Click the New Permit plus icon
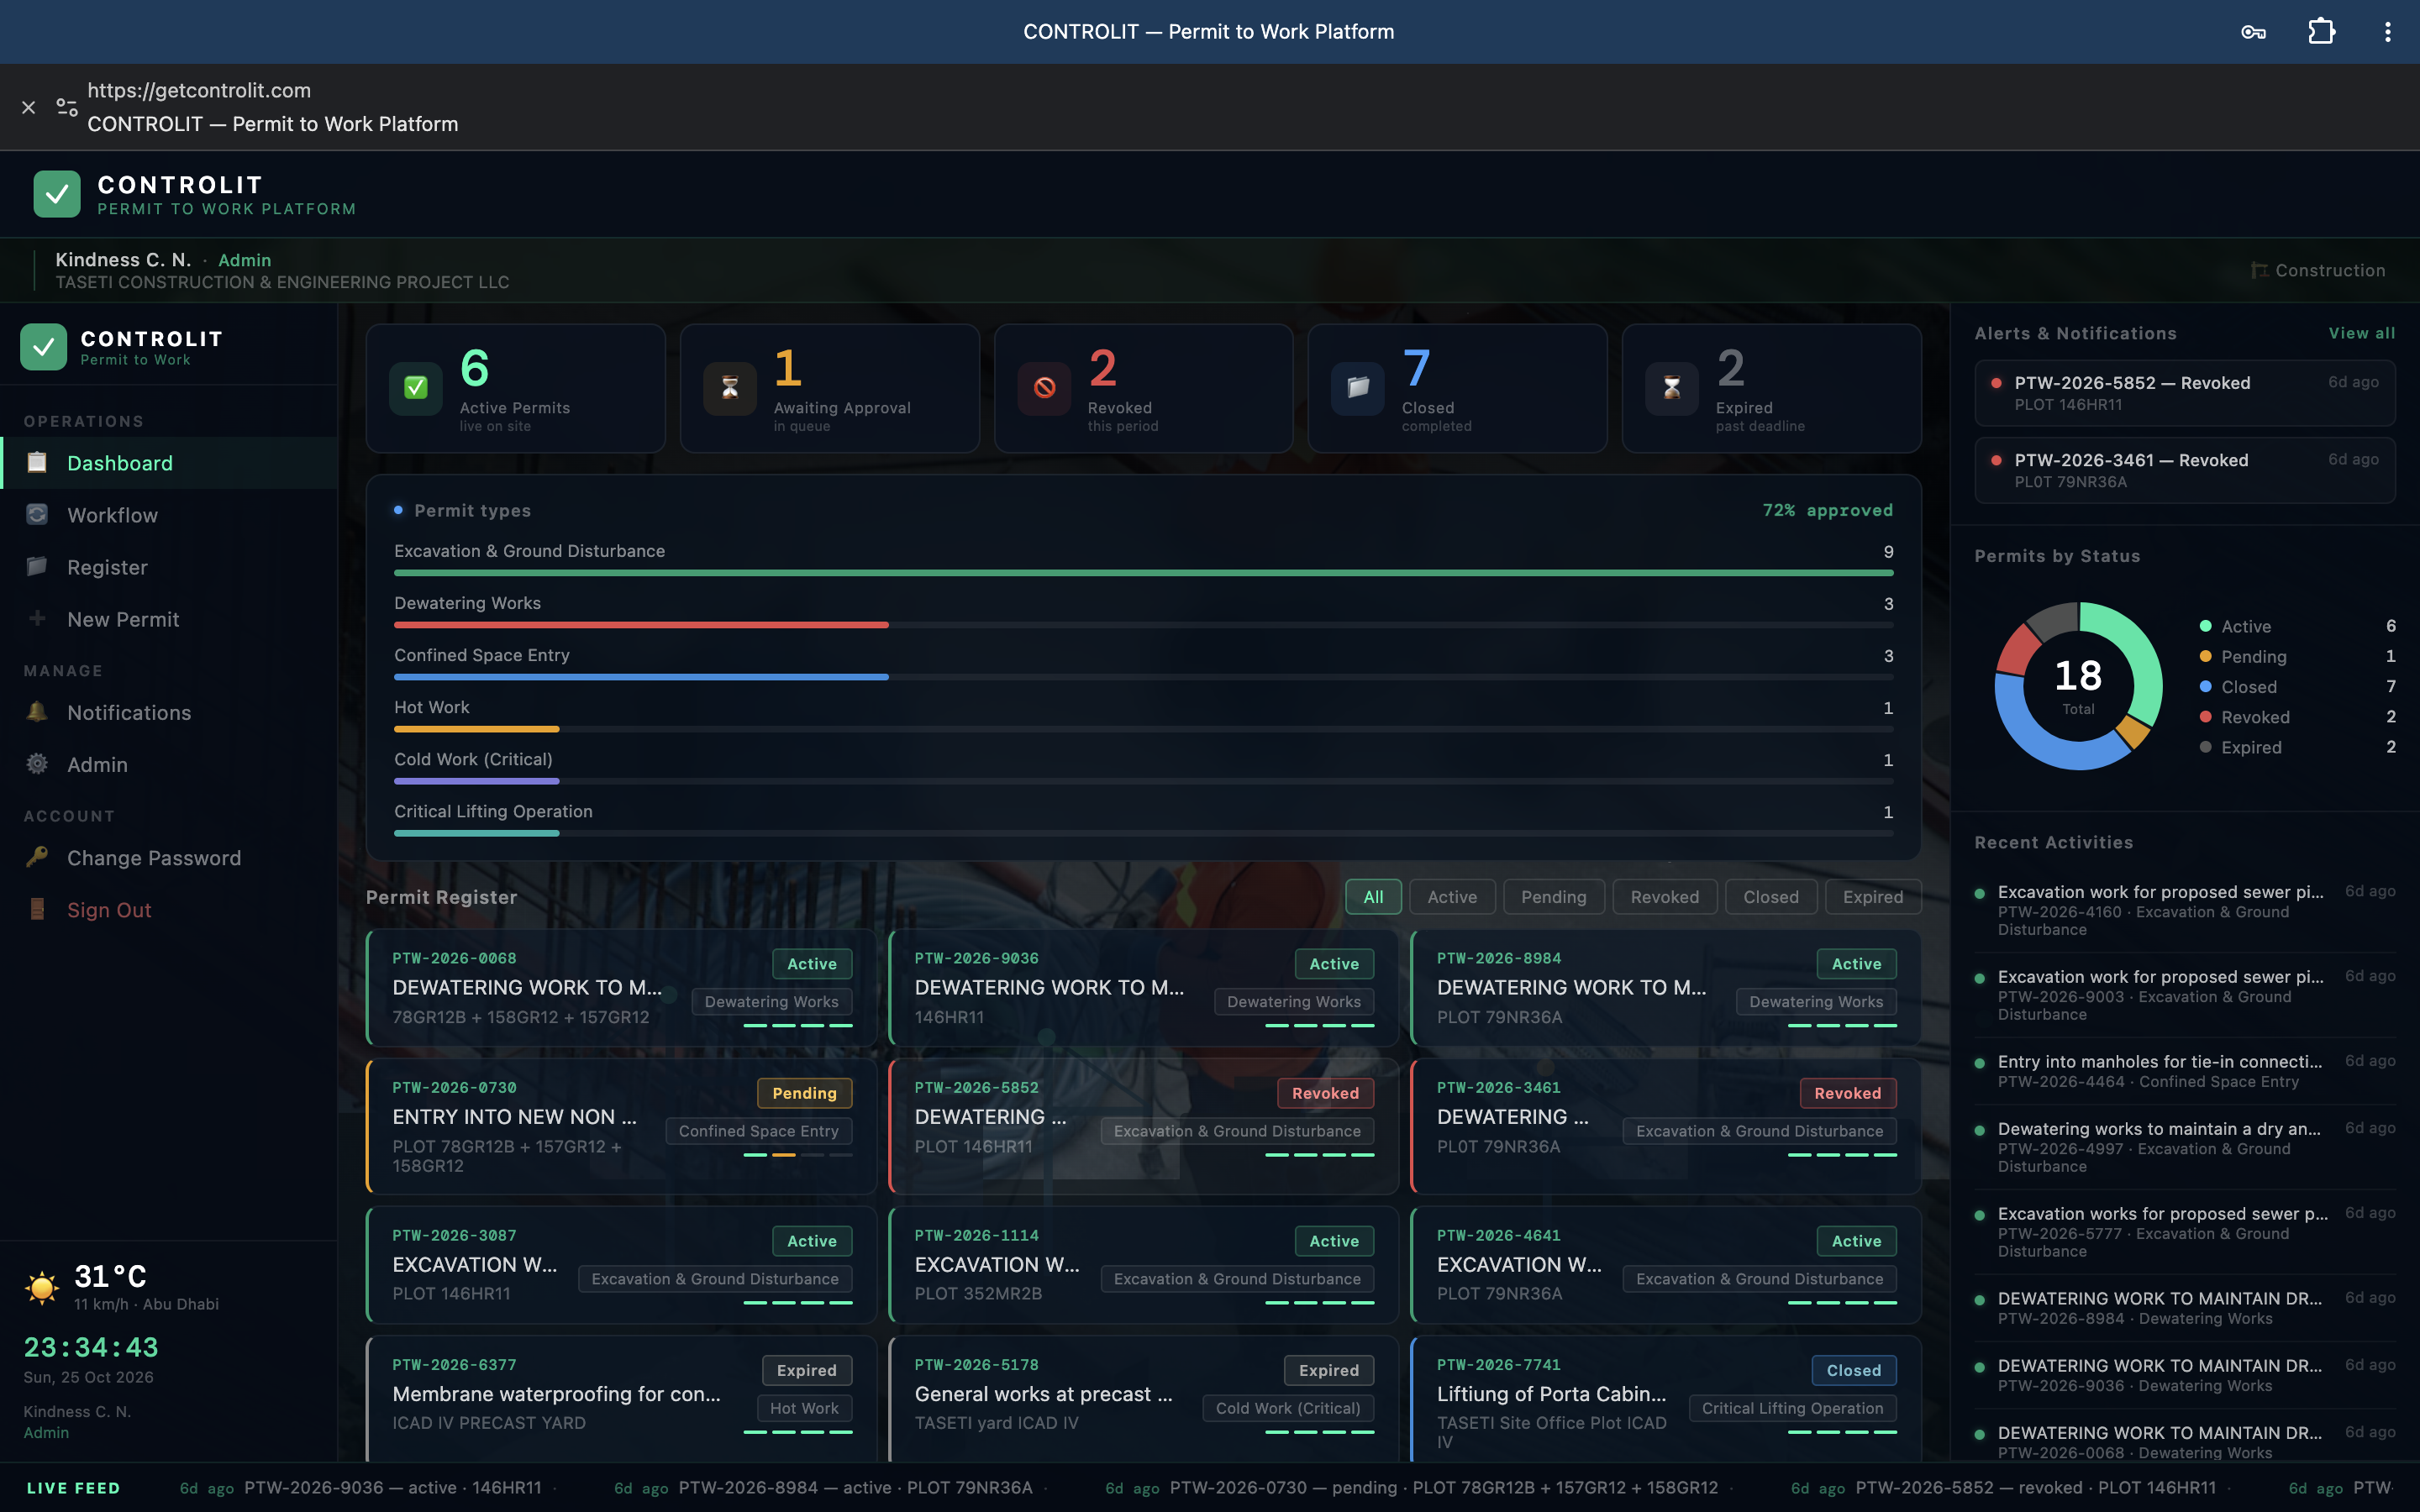The width and height of the screenshot is (2420, 1512). [37, 618]
